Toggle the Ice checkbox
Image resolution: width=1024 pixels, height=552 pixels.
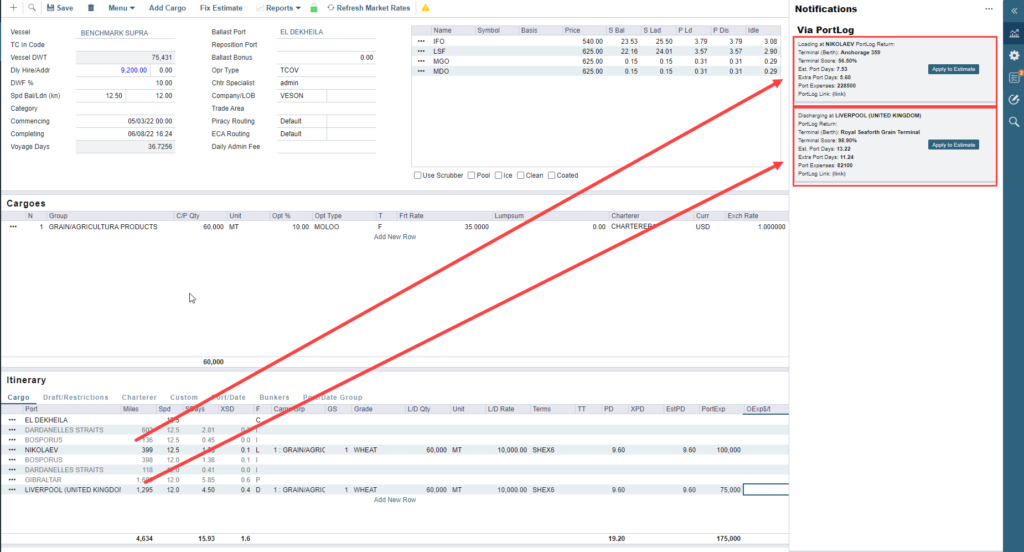coord(498,175)
